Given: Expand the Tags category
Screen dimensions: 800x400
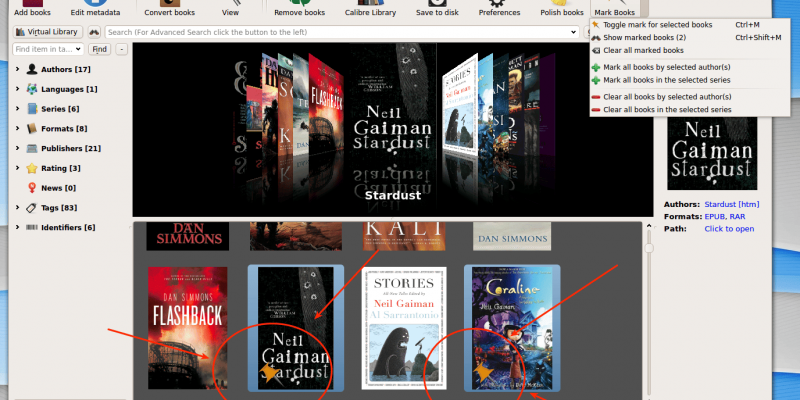Looking at the screenshot, I should [x=17, y=208].
